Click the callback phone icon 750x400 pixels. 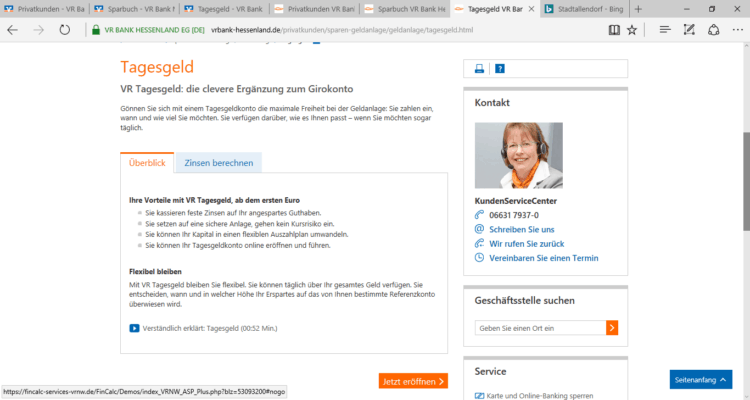click(x=479, y=243)
